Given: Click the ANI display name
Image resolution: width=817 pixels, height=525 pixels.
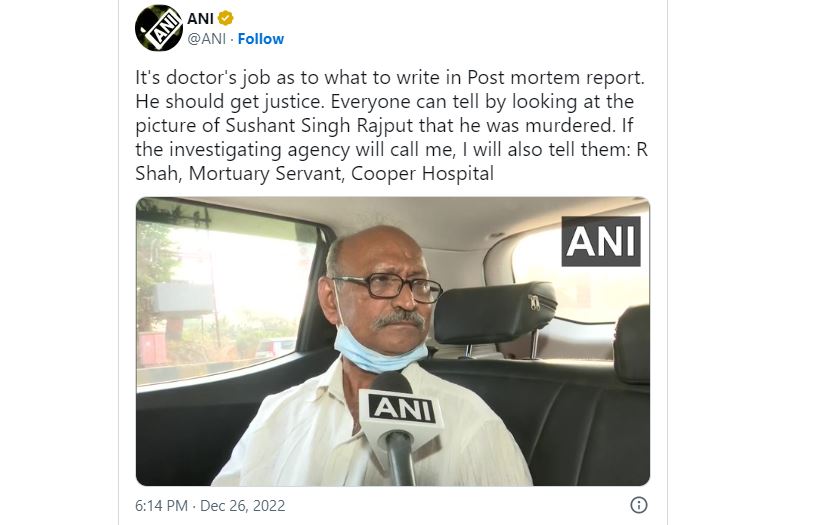Looking at the screenshot, I should [200, 18].
